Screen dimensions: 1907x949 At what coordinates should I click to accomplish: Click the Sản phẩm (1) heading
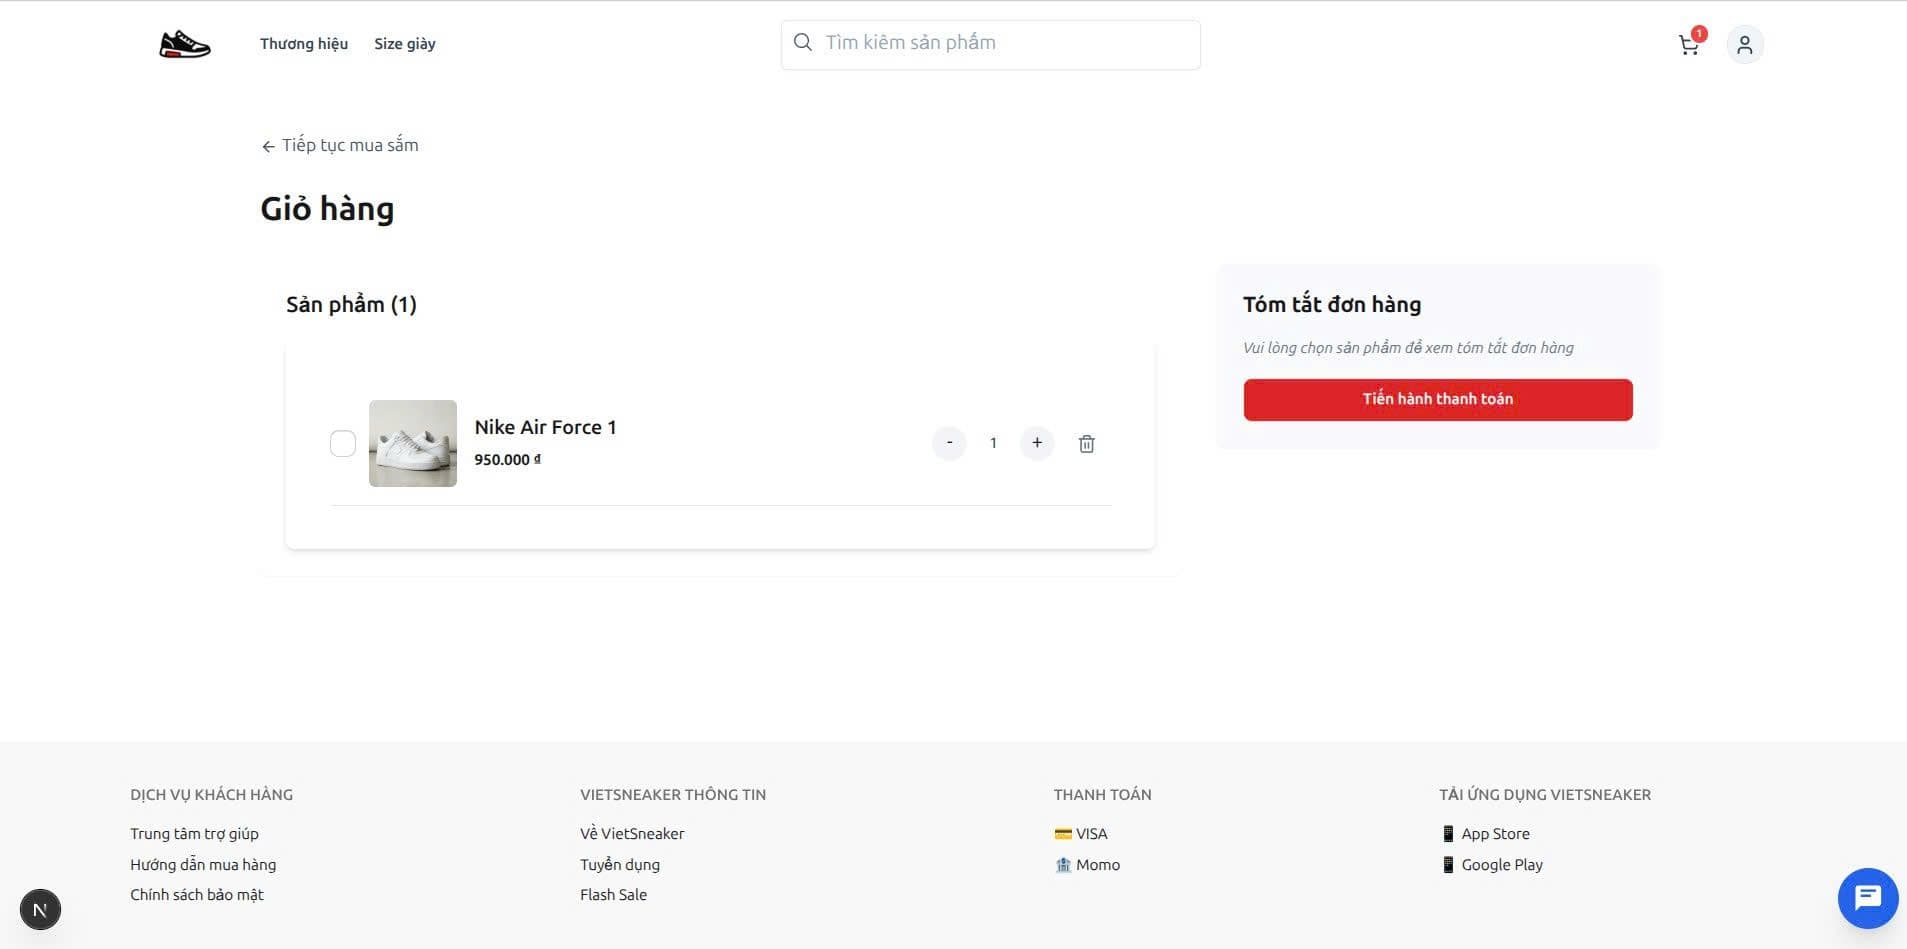click(351, 305)
